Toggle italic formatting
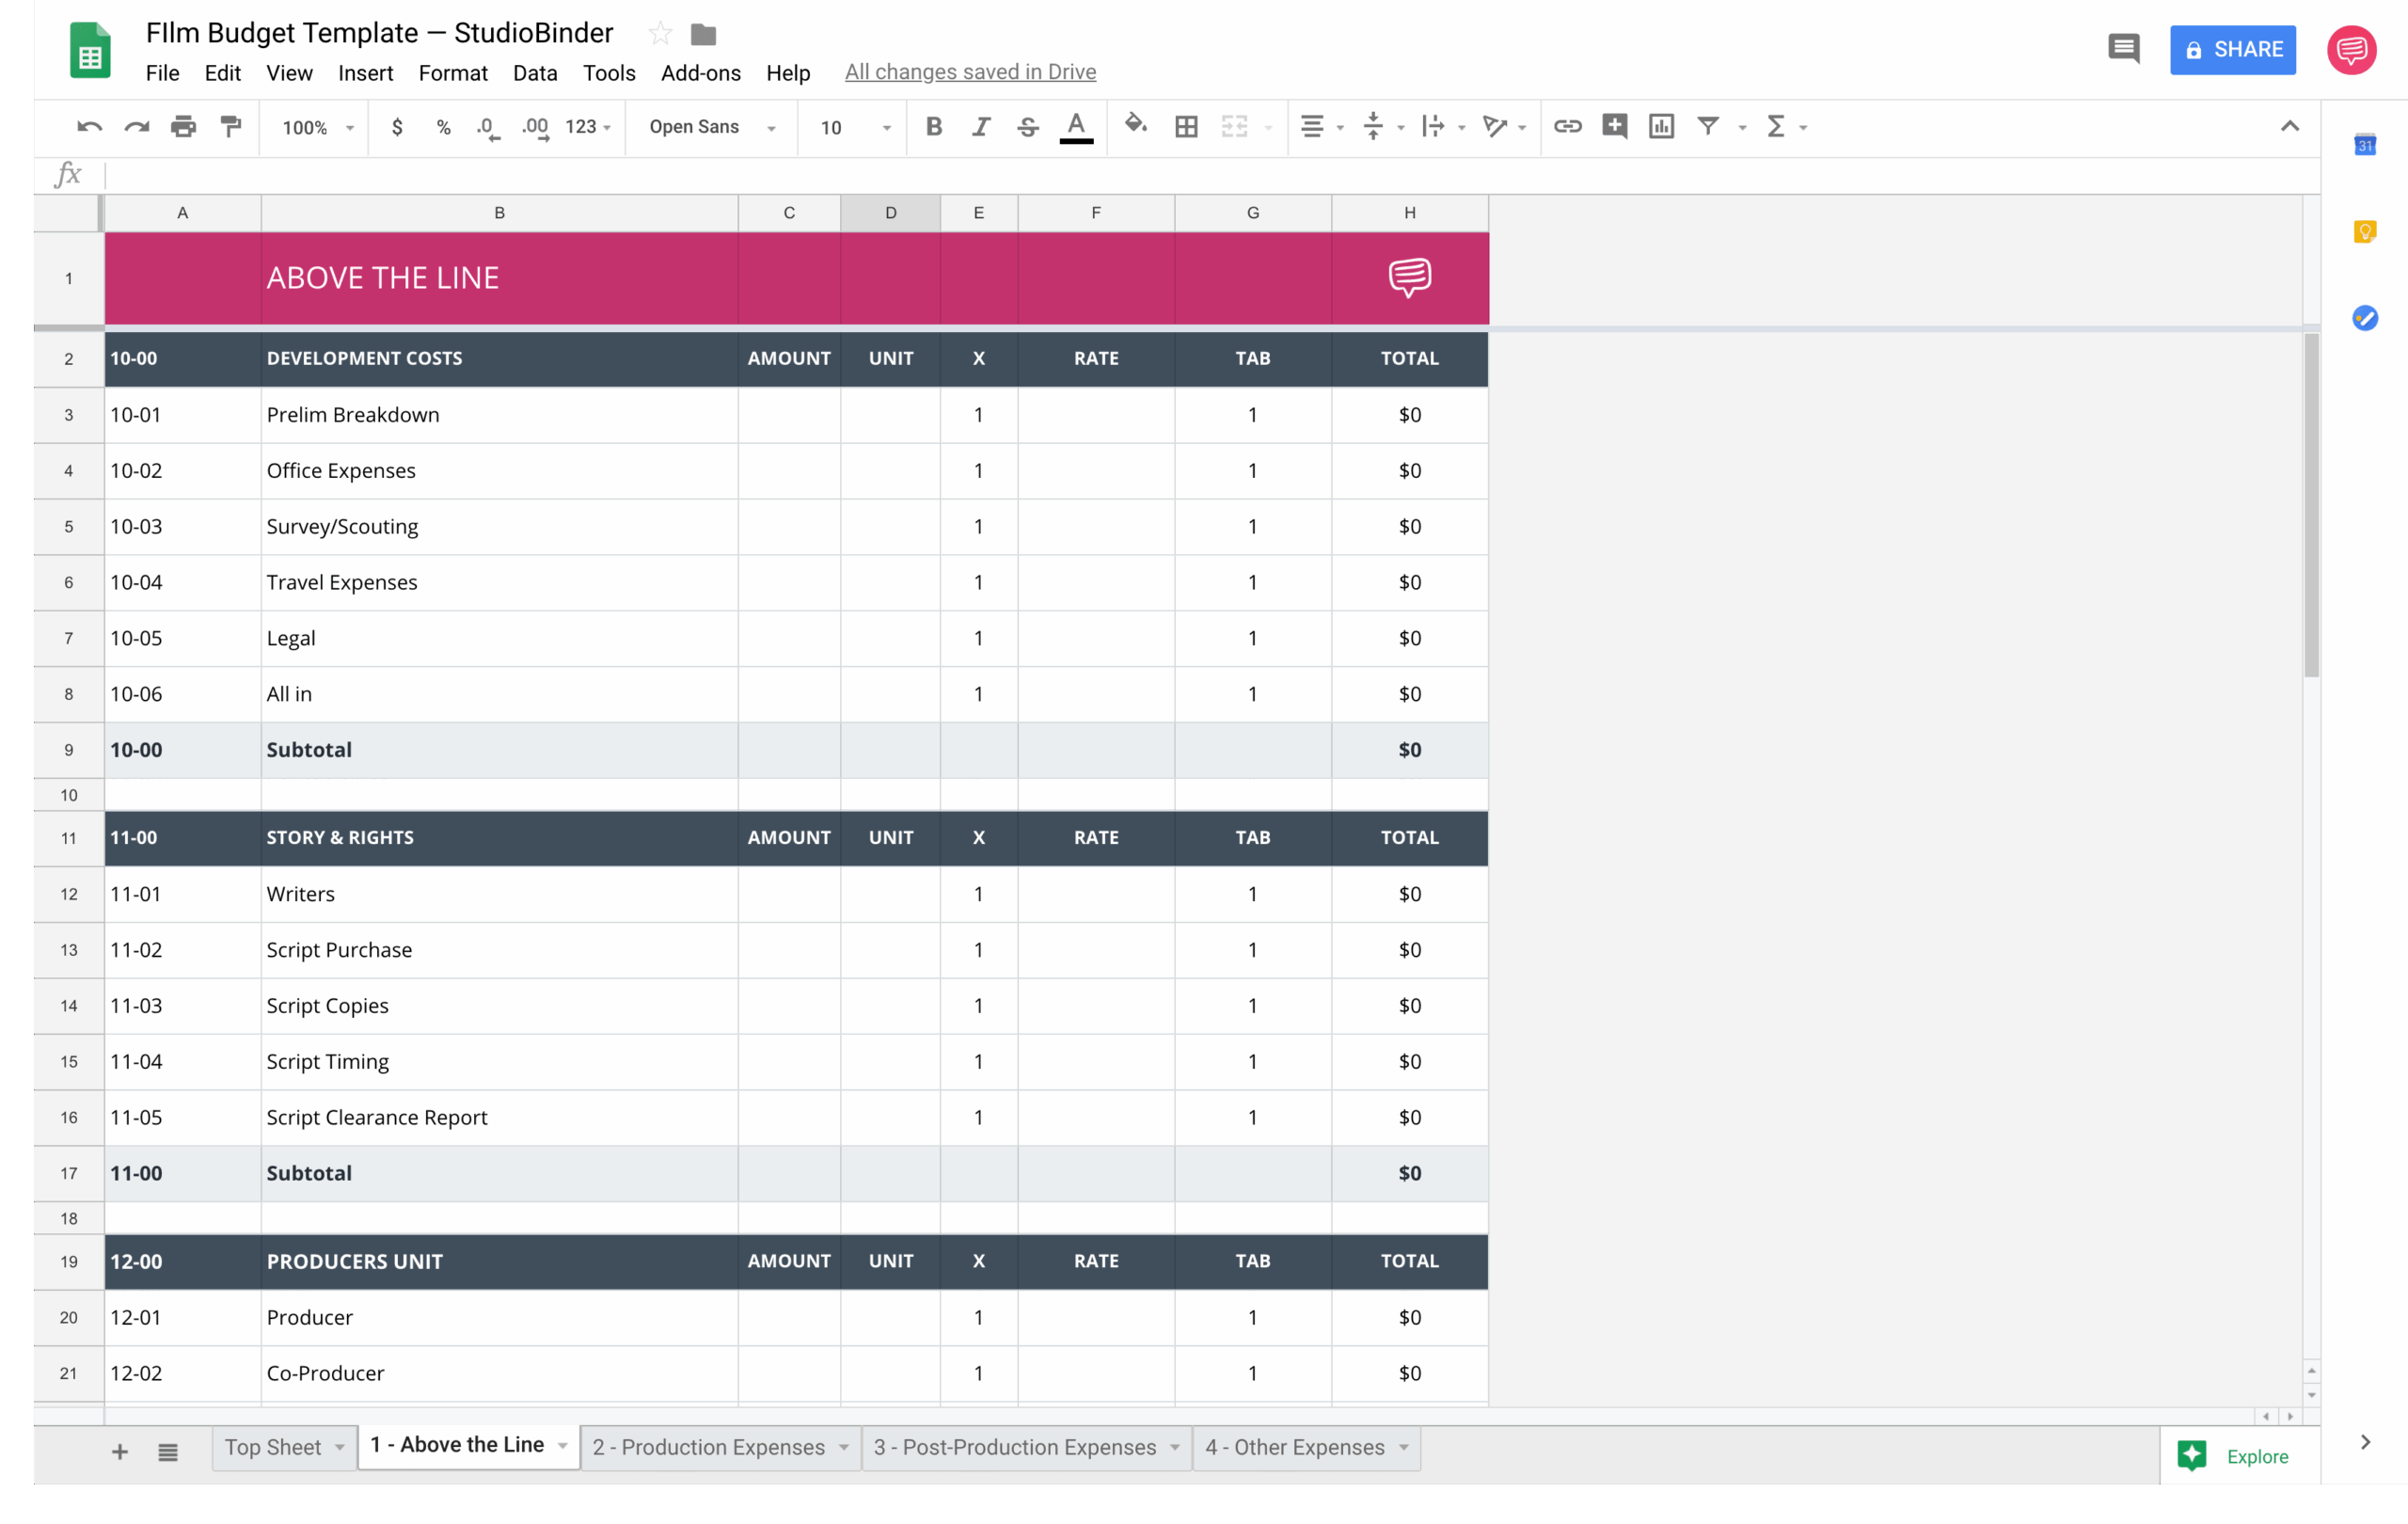This screenshot has width=2408, height=1524. (980, 127)
